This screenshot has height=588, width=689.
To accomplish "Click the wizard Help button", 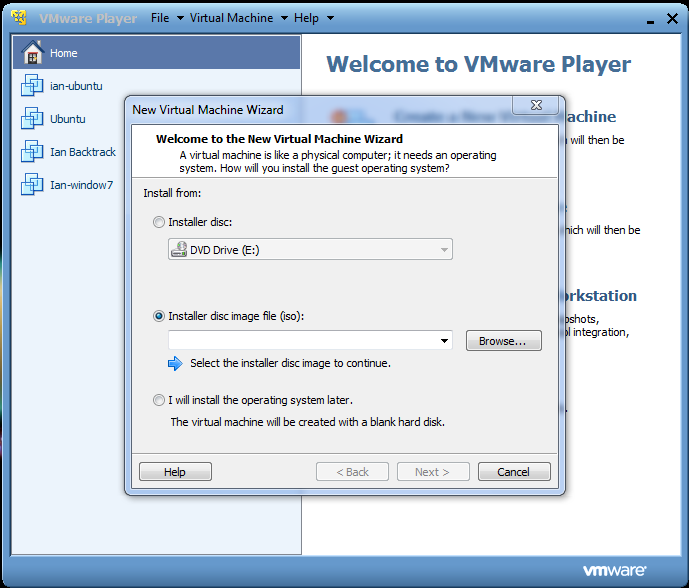I will (175, 472).
